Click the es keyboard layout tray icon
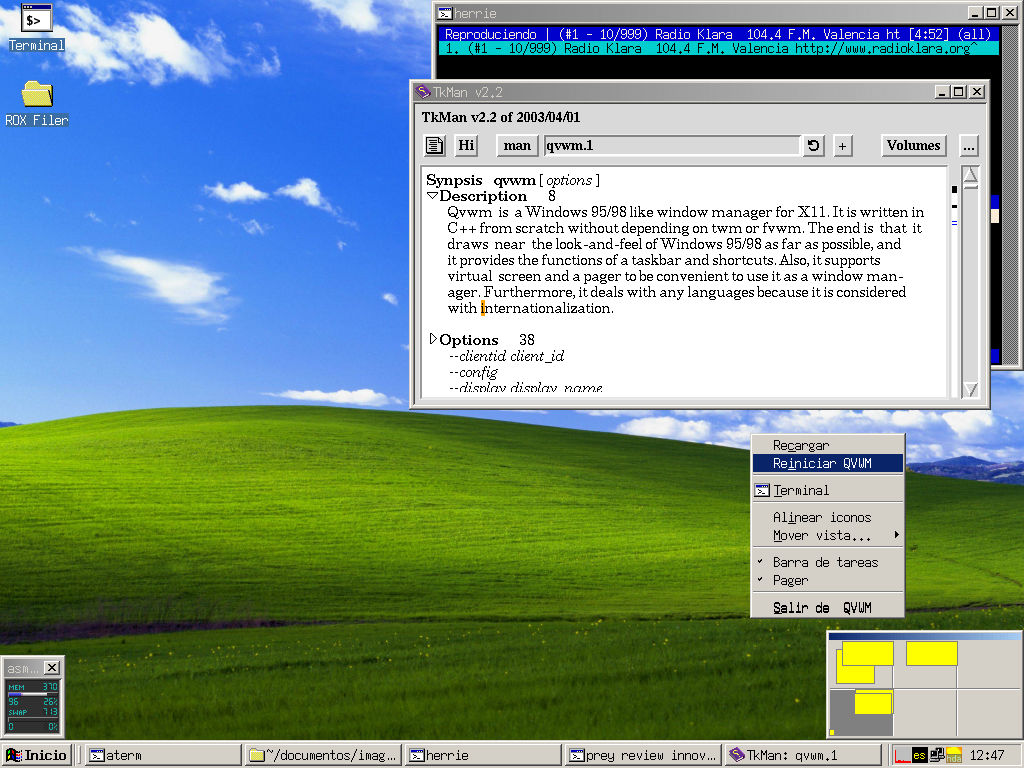Image resolution: width=1024 pixels, height=768 pixels. click(920, 756)
